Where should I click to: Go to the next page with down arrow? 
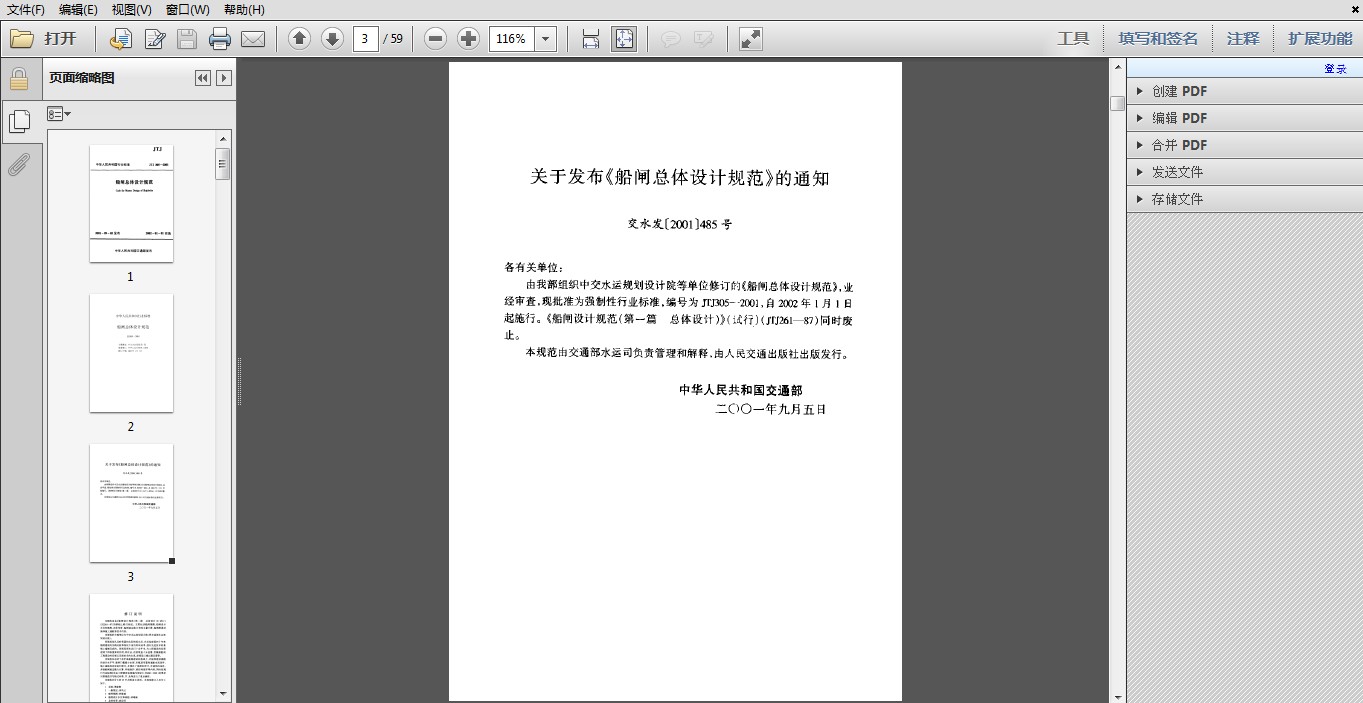pos(332,39)
